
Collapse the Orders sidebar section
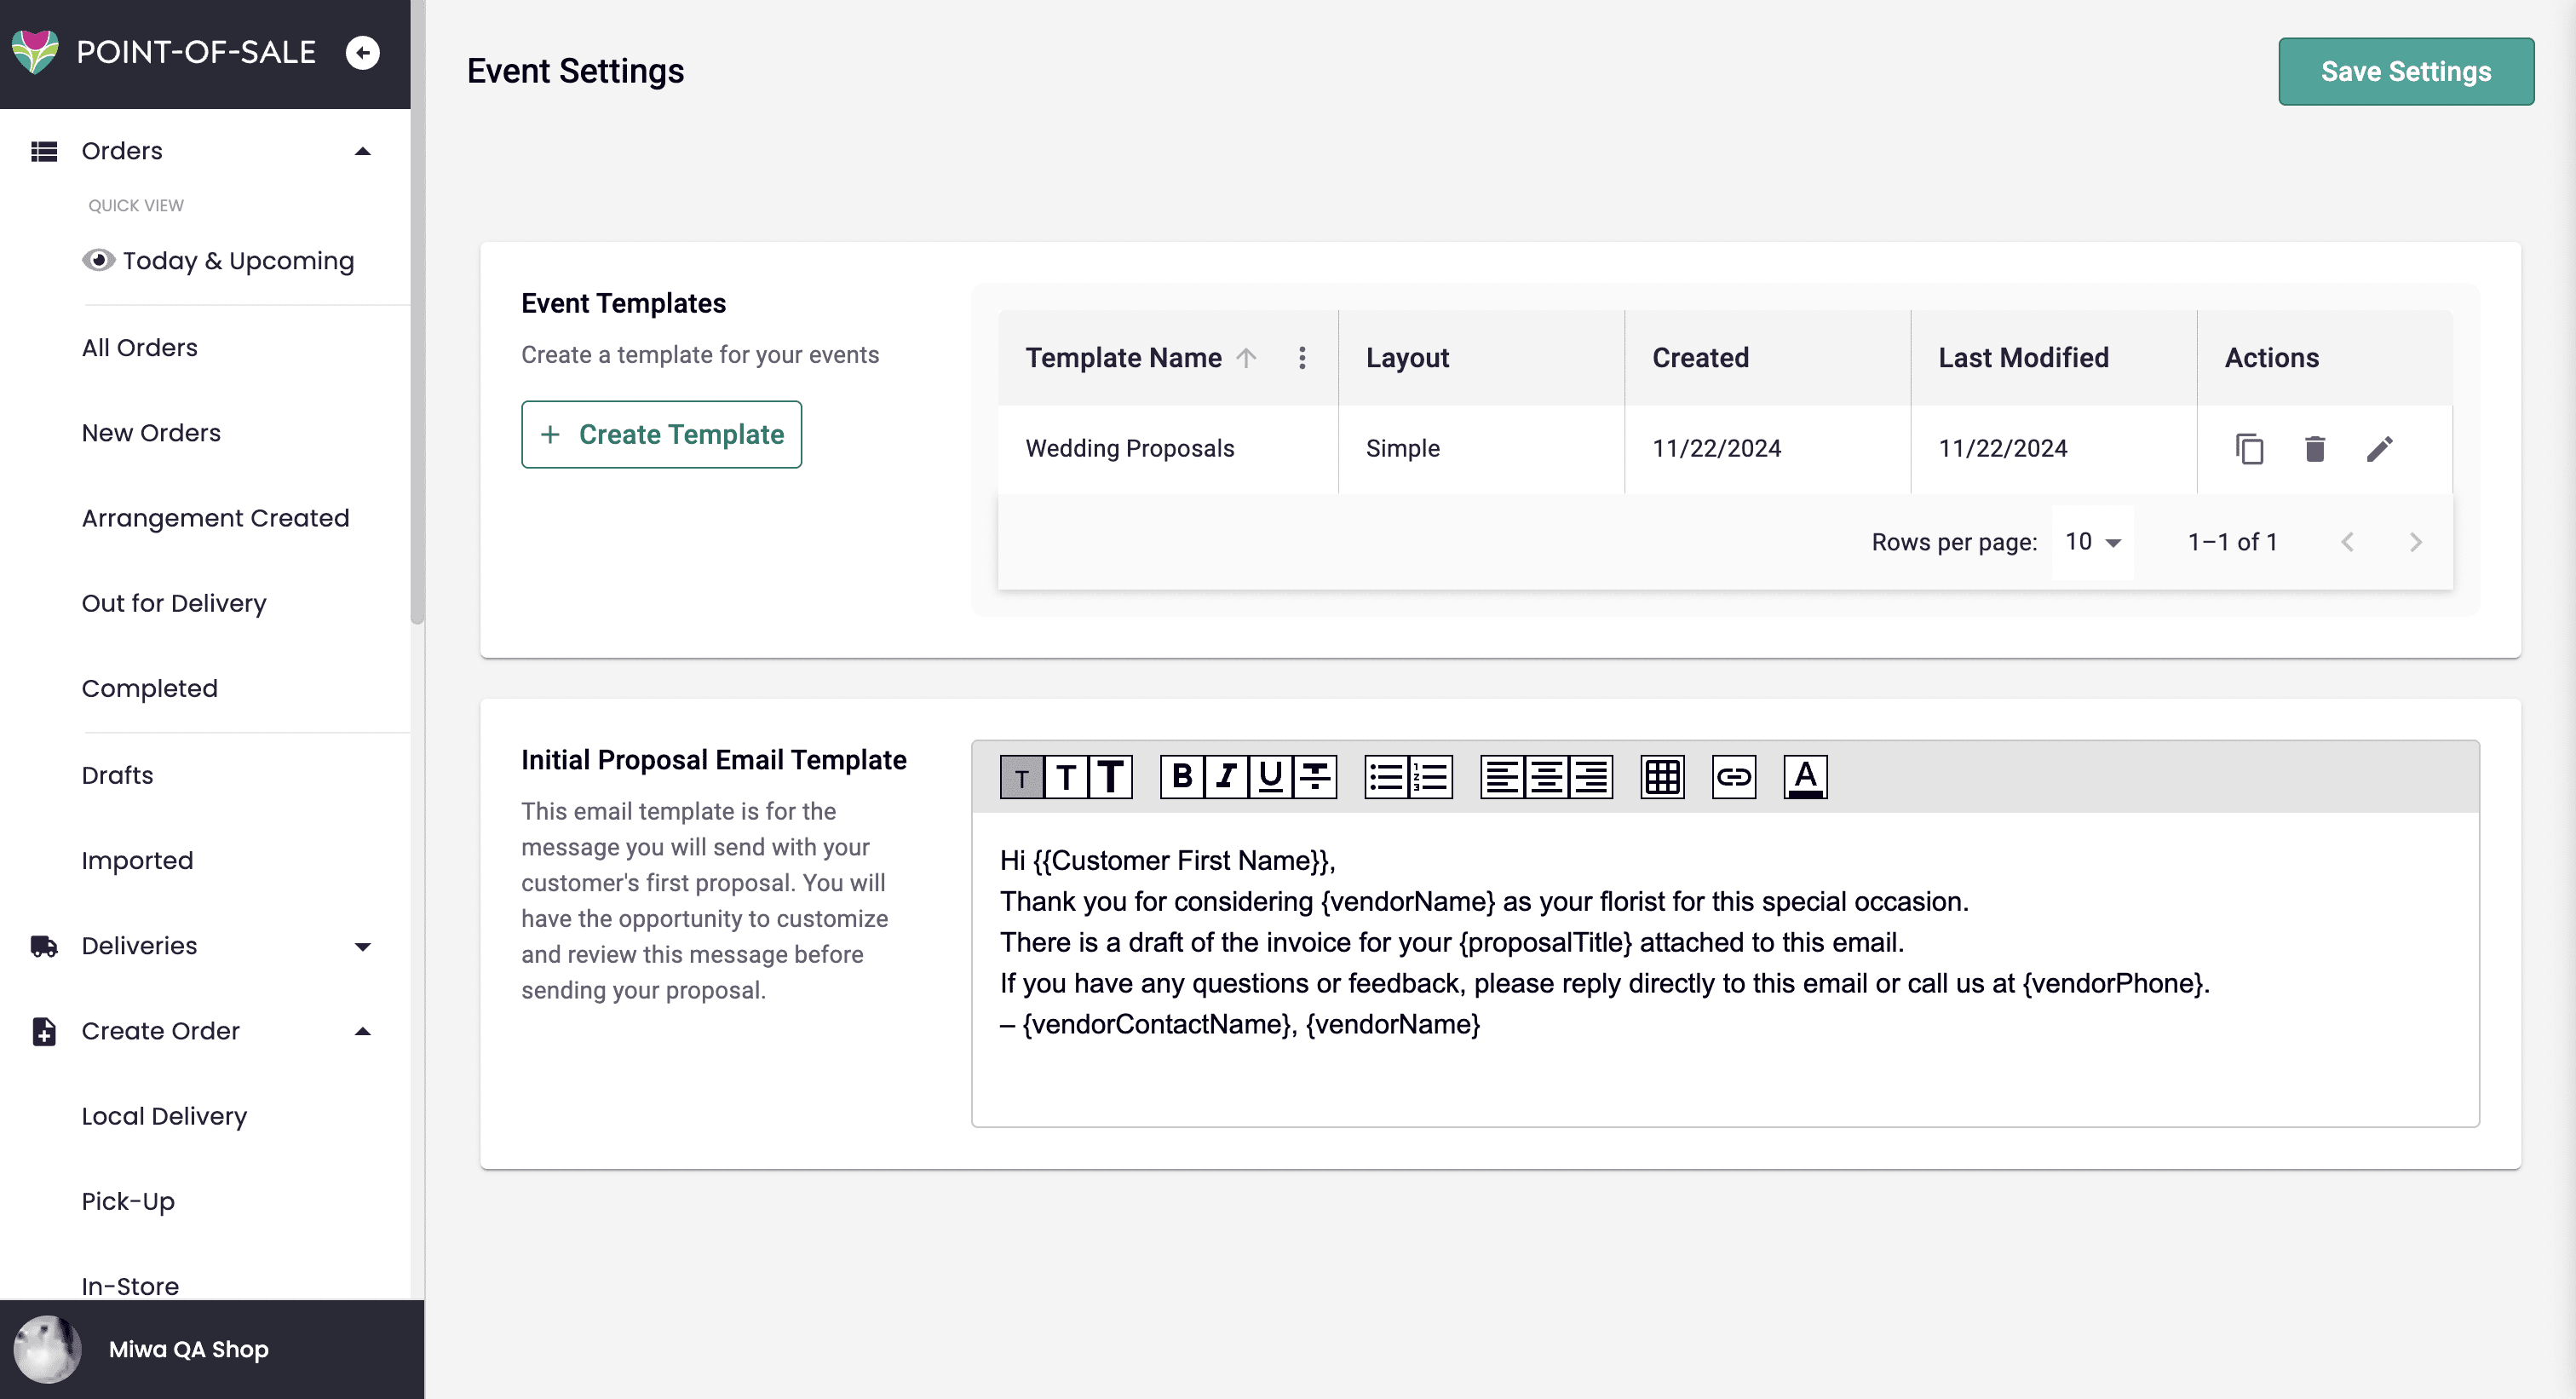coord(362,150)
